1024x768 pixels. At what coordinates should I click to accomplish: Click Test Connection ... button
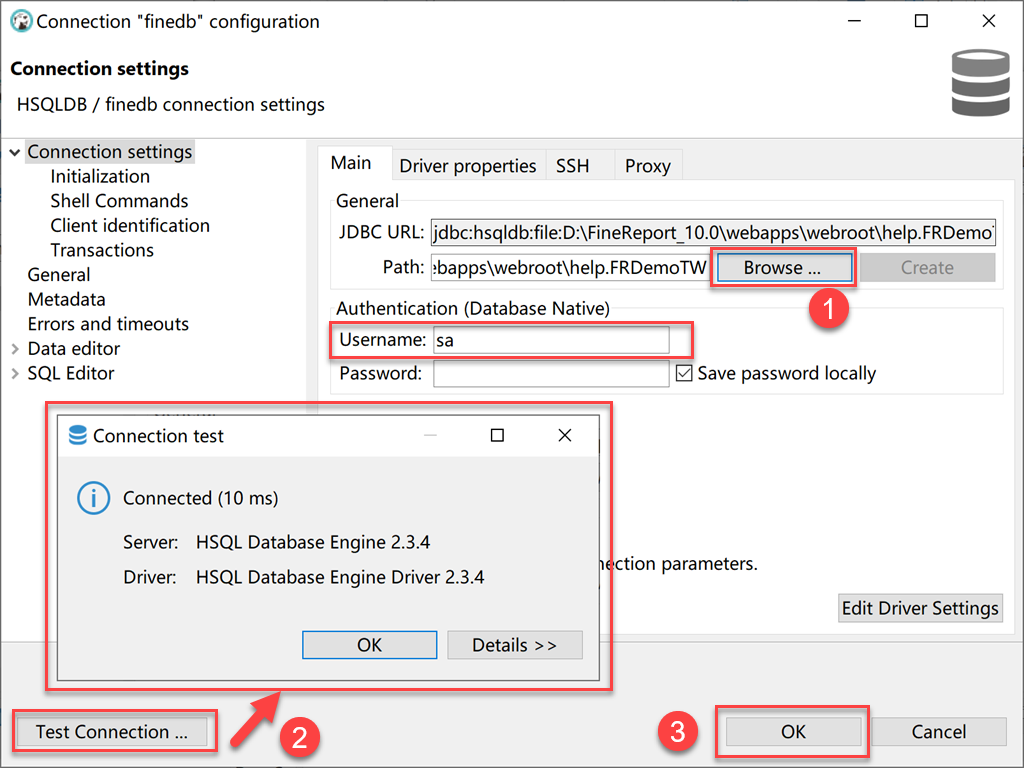(x=112, y=732)
